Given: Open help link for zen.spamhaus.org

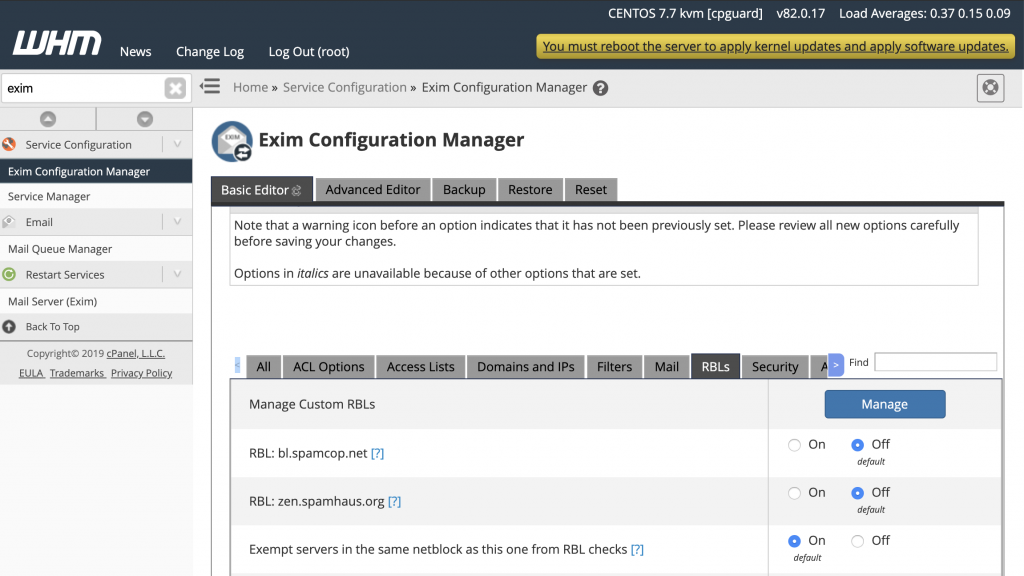Looking at the screenshot, I should (x=394, y=502).
